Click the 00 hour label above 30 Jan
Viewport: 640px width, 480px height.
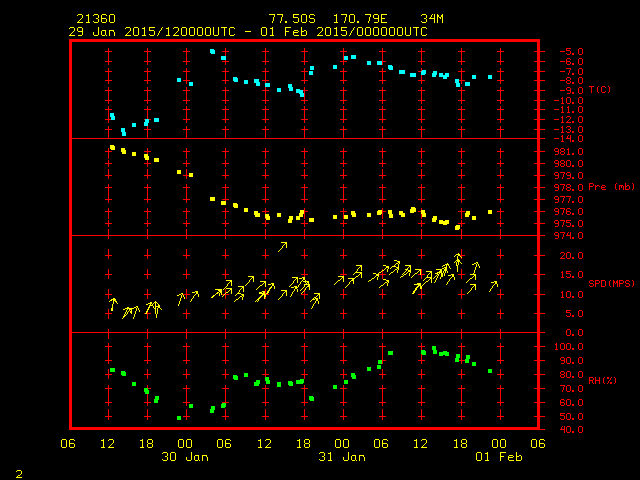click(x=185, y=444)
